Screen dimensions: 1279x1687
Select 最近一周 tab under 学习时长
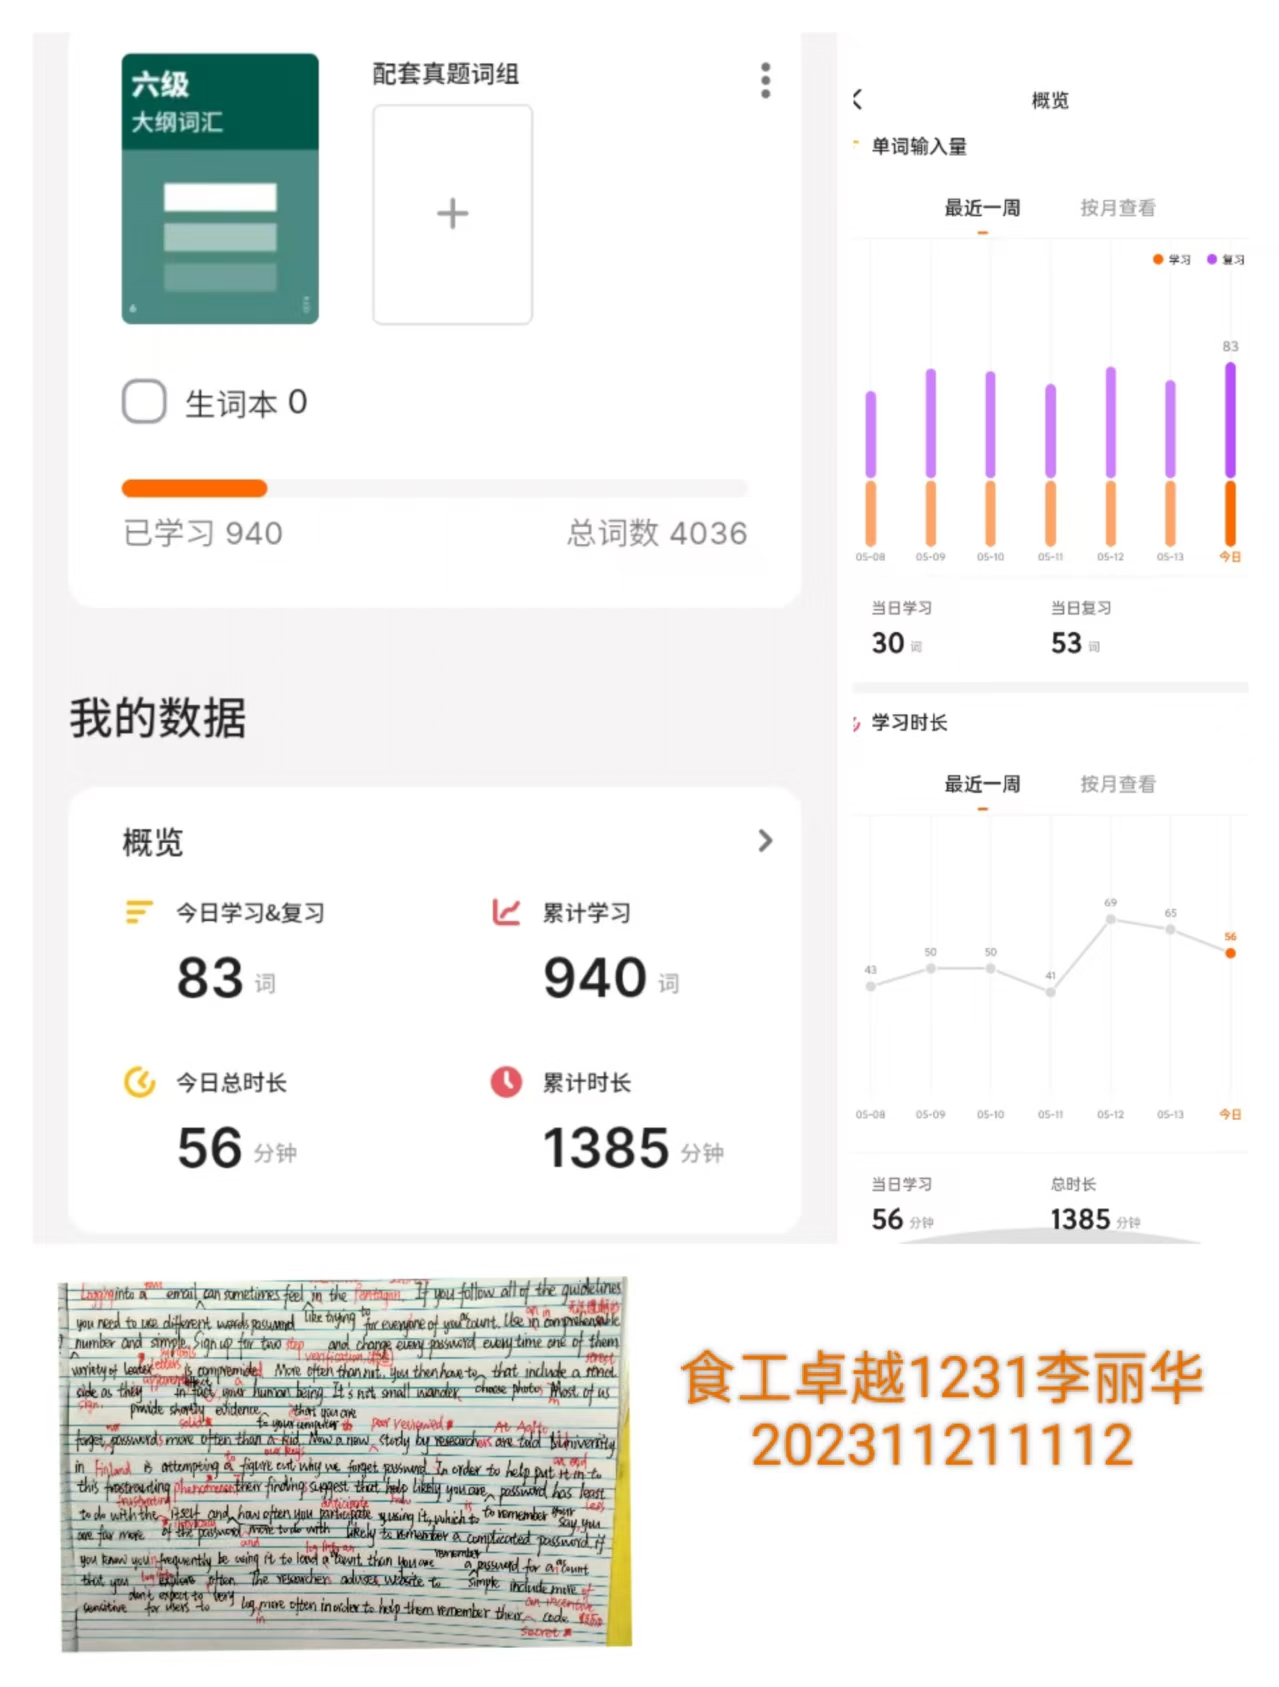click(982, 784)
